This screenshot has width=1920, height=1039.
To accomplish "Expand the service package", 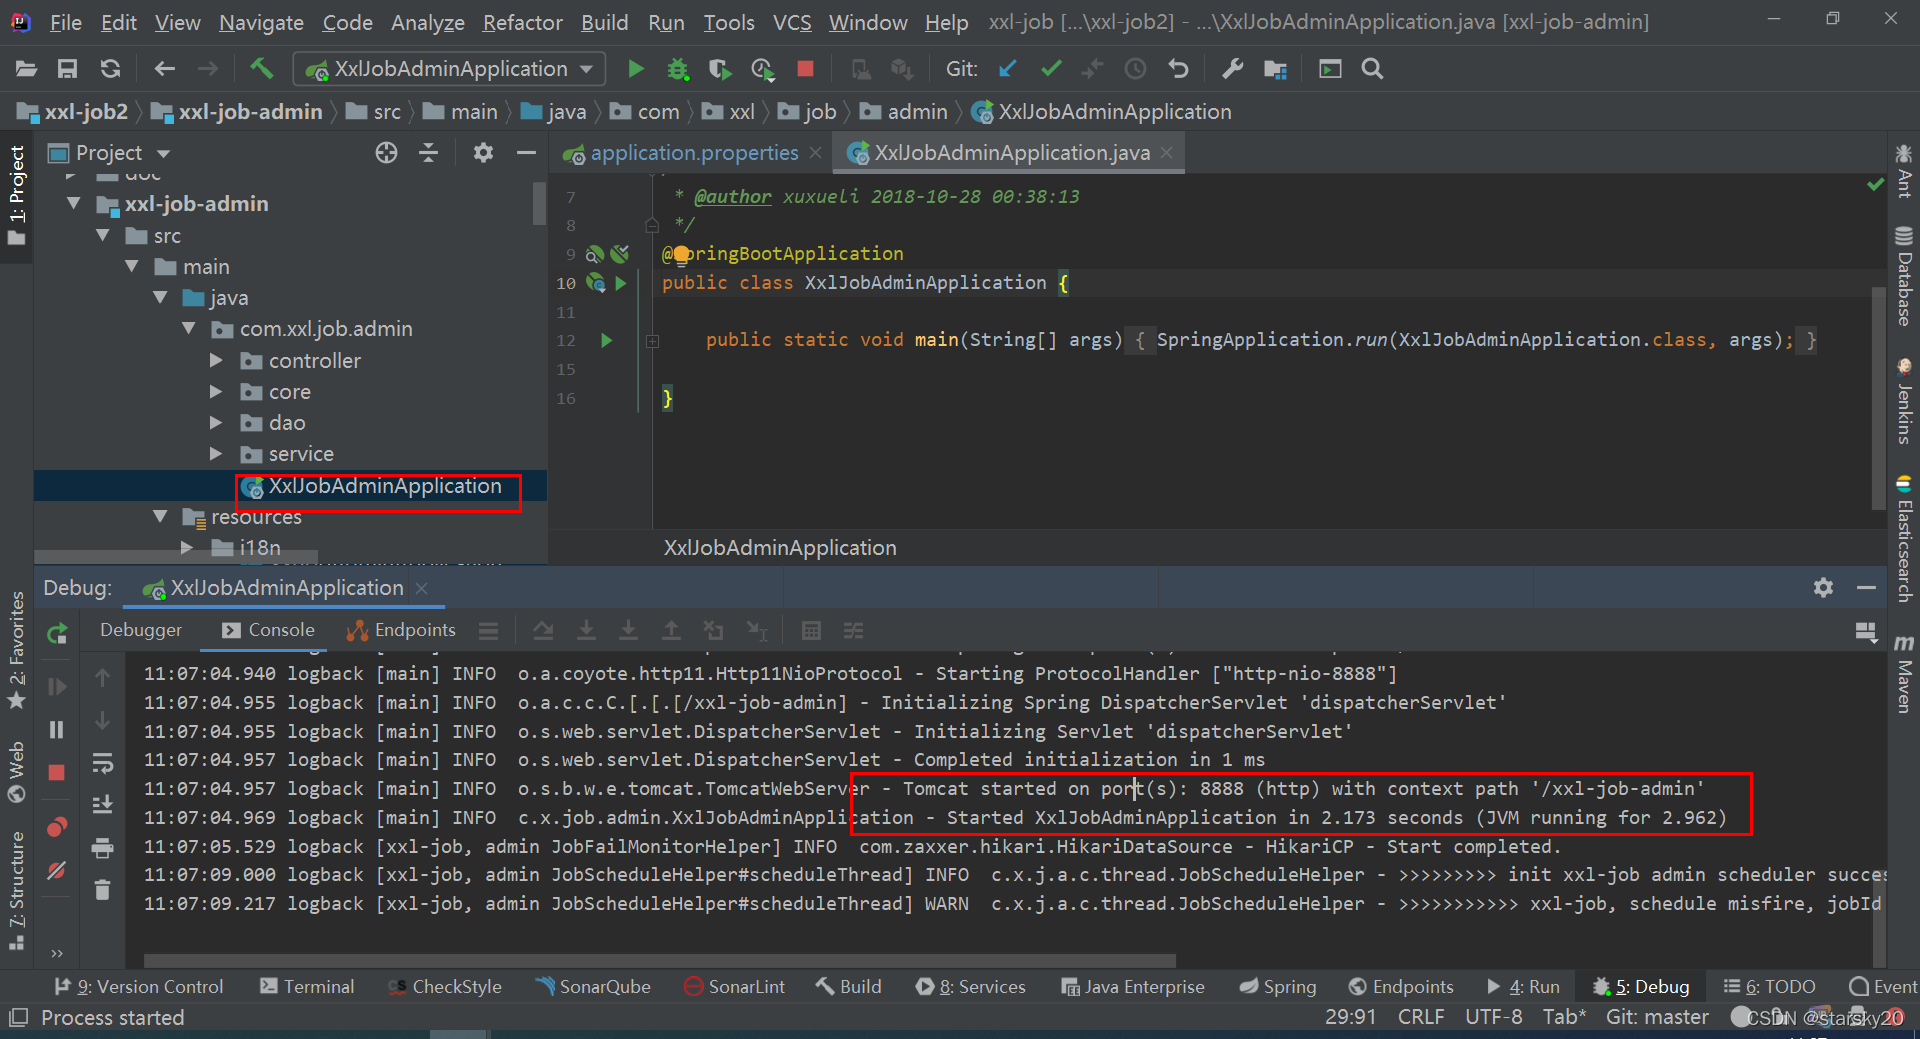I will [x=216, y=454].
